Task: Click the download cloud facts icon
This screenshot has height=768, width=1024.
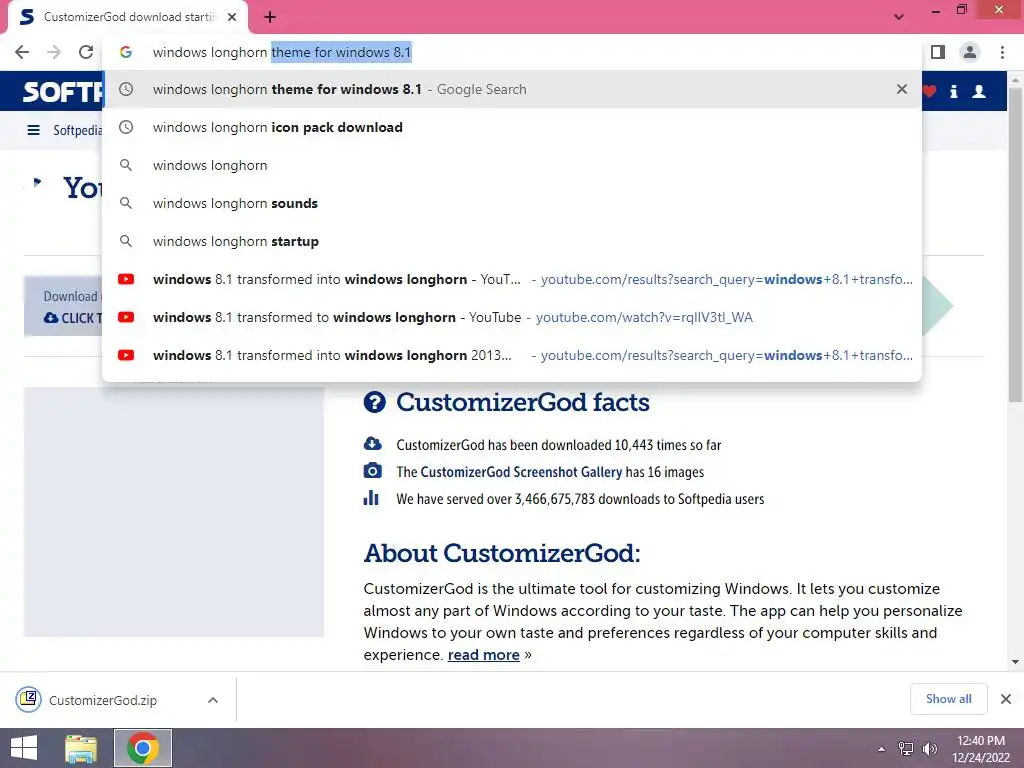Action: coord(372,444)
